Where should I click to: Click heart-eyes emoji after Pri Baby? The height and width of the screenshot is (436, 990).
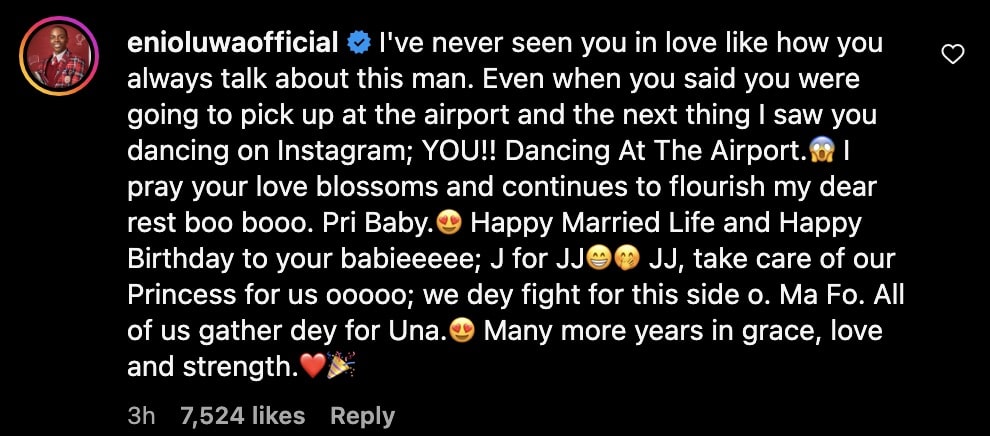(450, 224)
